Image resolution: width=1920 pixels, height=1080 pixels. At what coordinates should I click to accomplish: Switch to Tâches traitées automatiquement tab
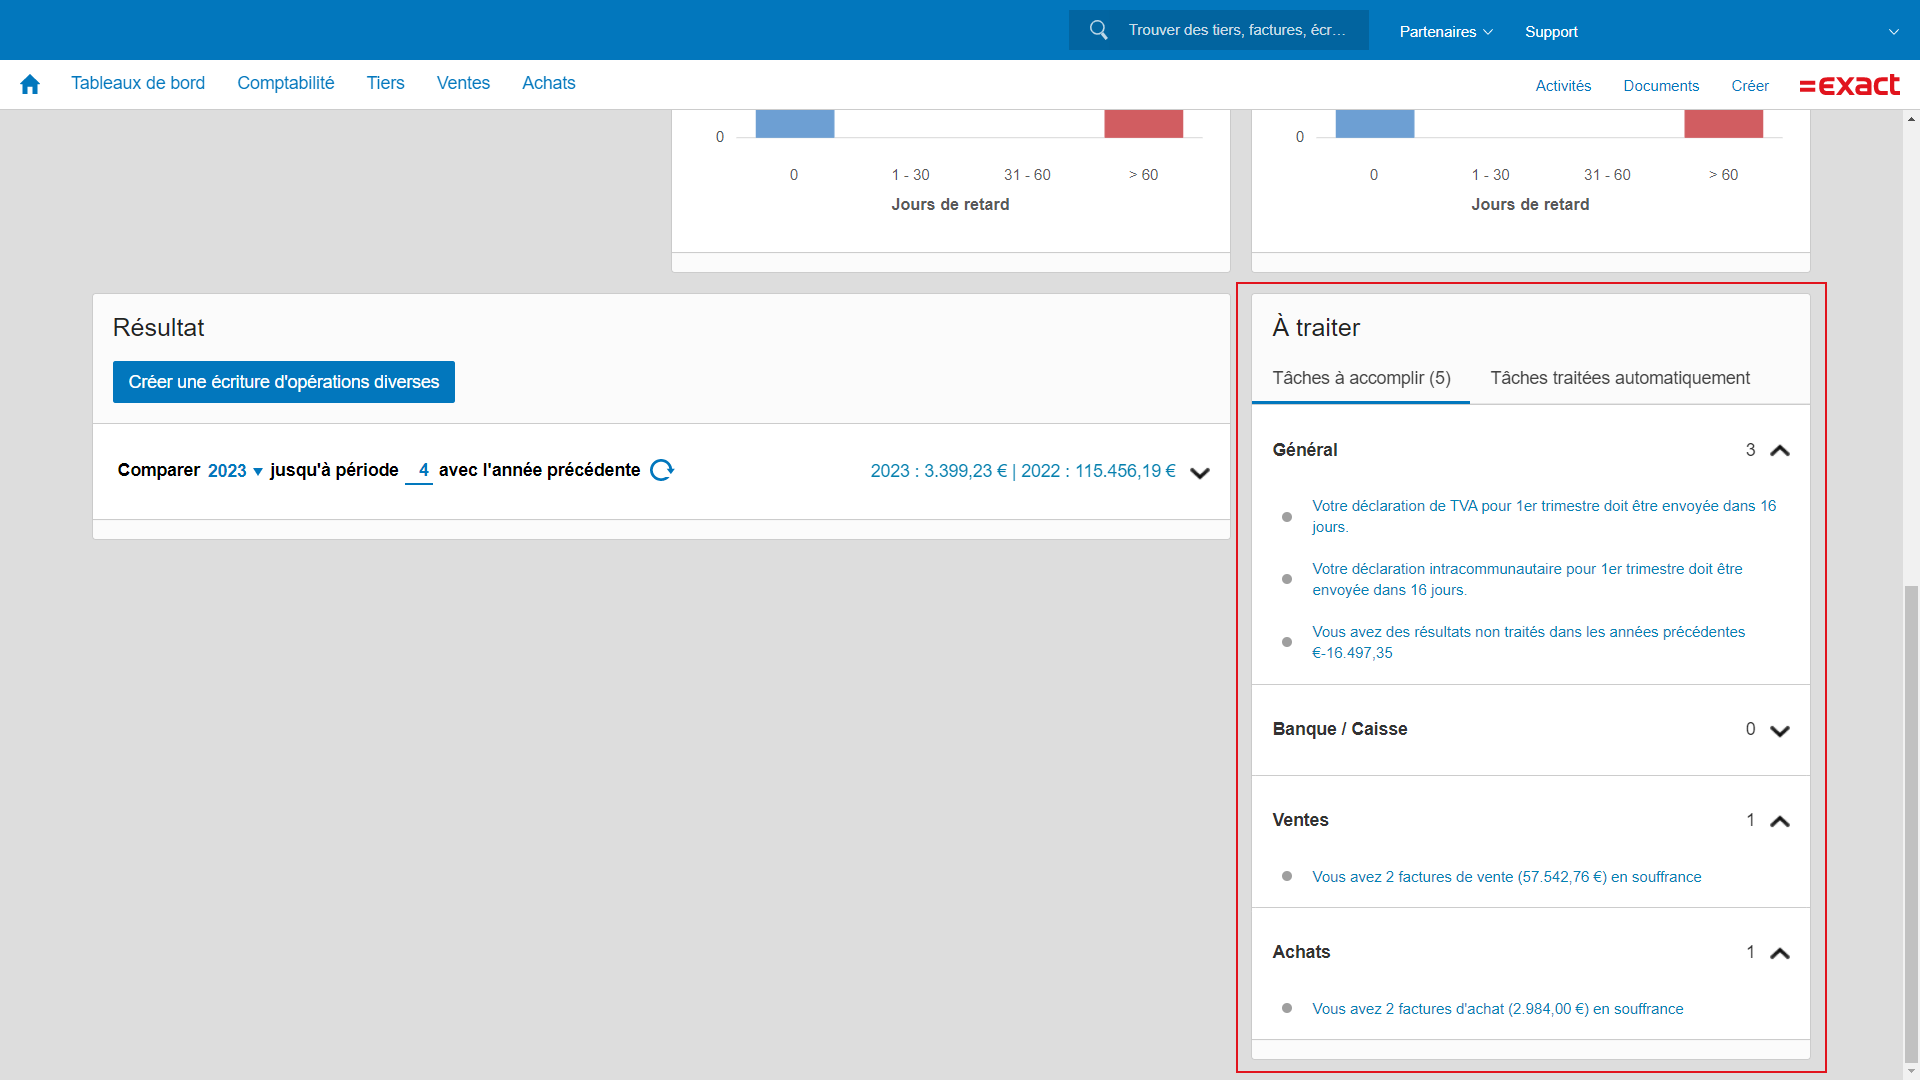point(1619,378)
